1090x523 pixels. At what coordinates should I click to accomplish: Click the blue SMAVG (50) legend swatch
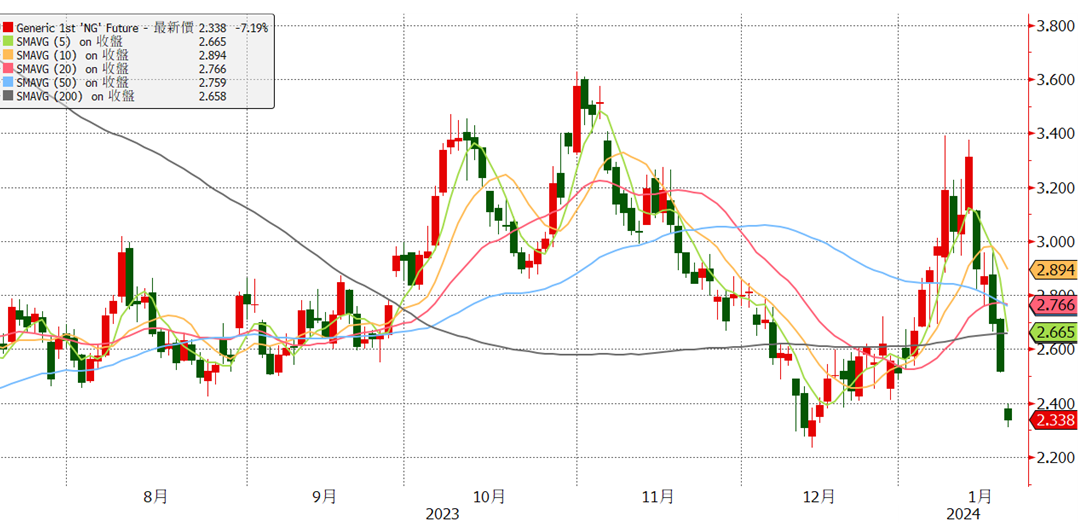8,82
